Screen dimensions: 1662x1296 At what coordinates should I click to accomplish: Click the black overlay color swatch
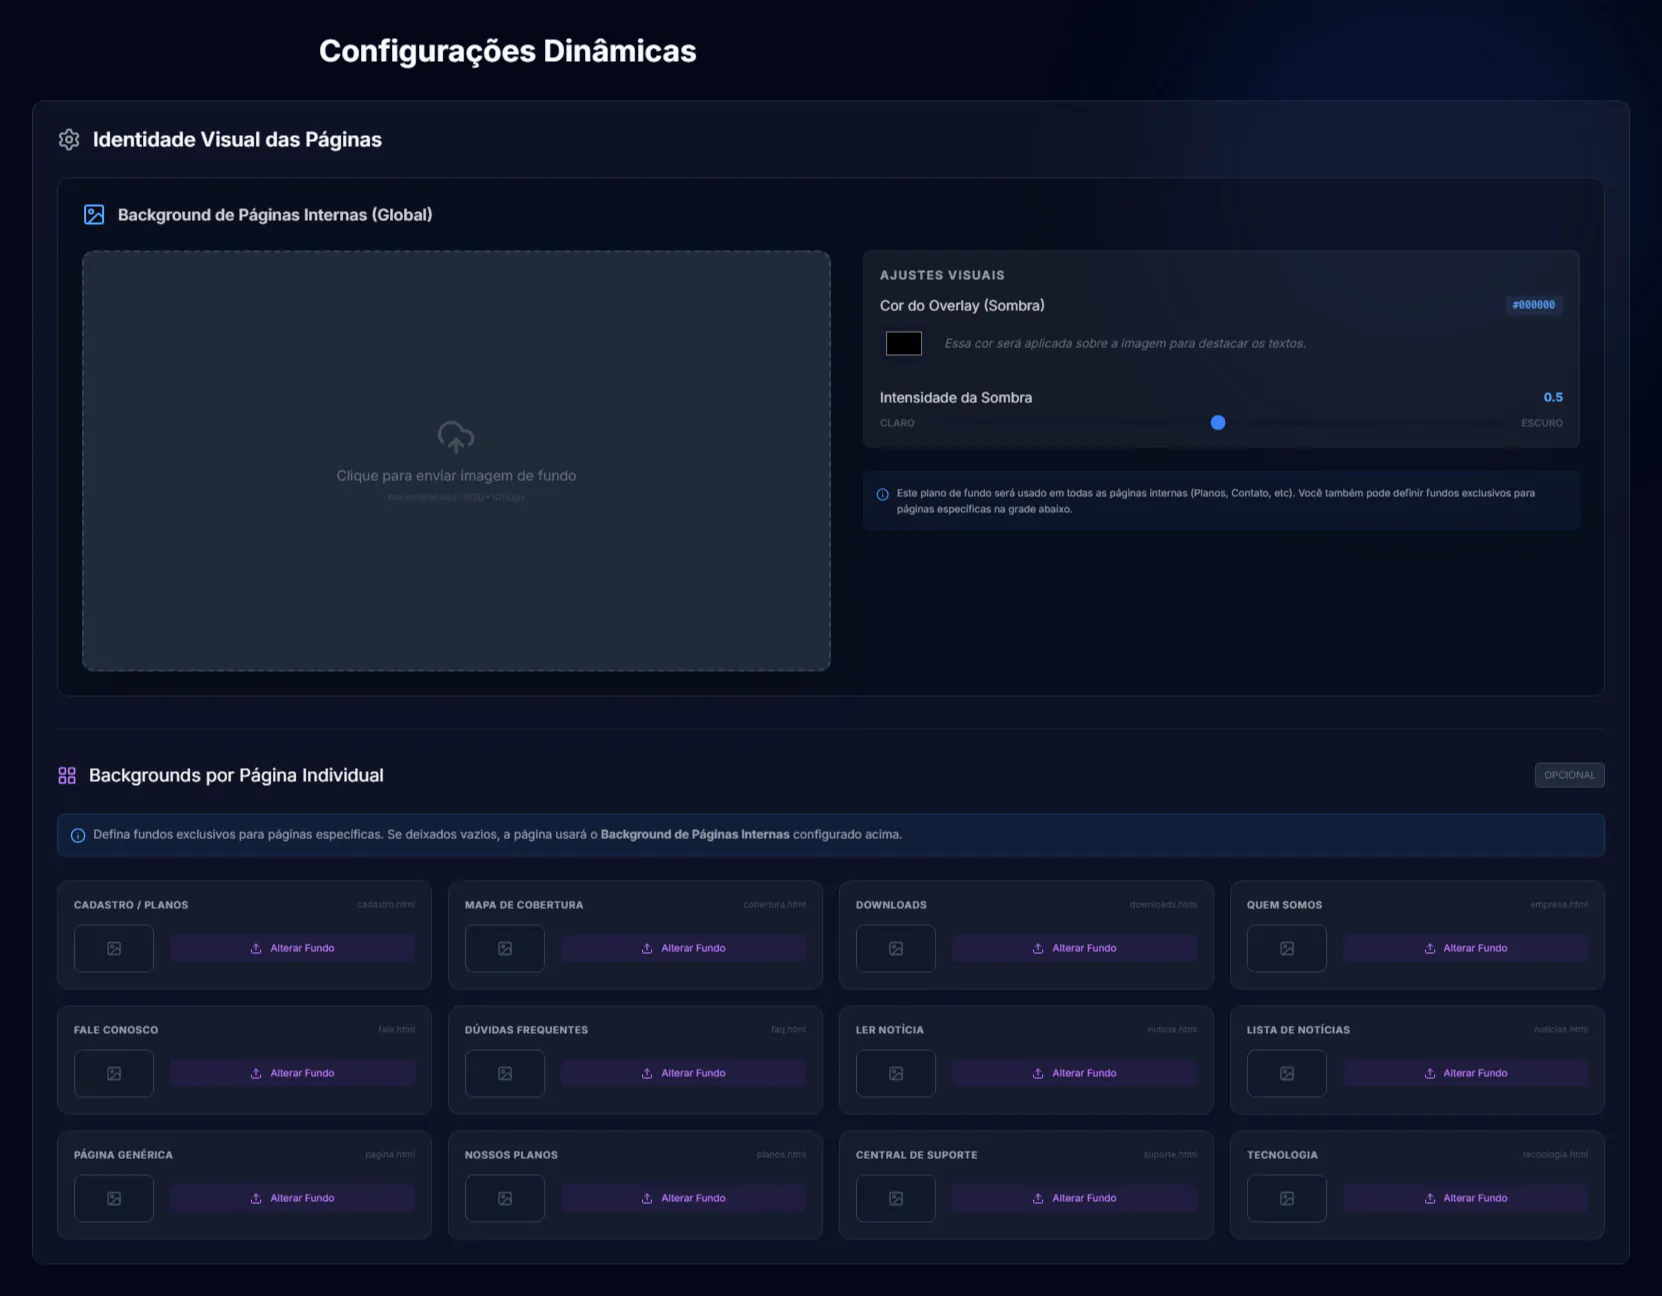point(903,344)
